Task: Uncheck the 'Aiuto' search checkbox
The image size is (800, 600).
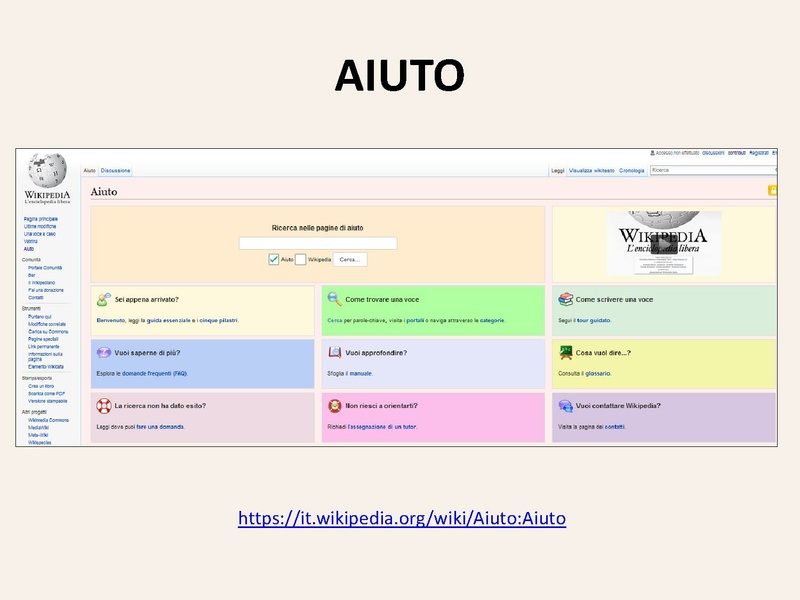Action: coord(274,259)
